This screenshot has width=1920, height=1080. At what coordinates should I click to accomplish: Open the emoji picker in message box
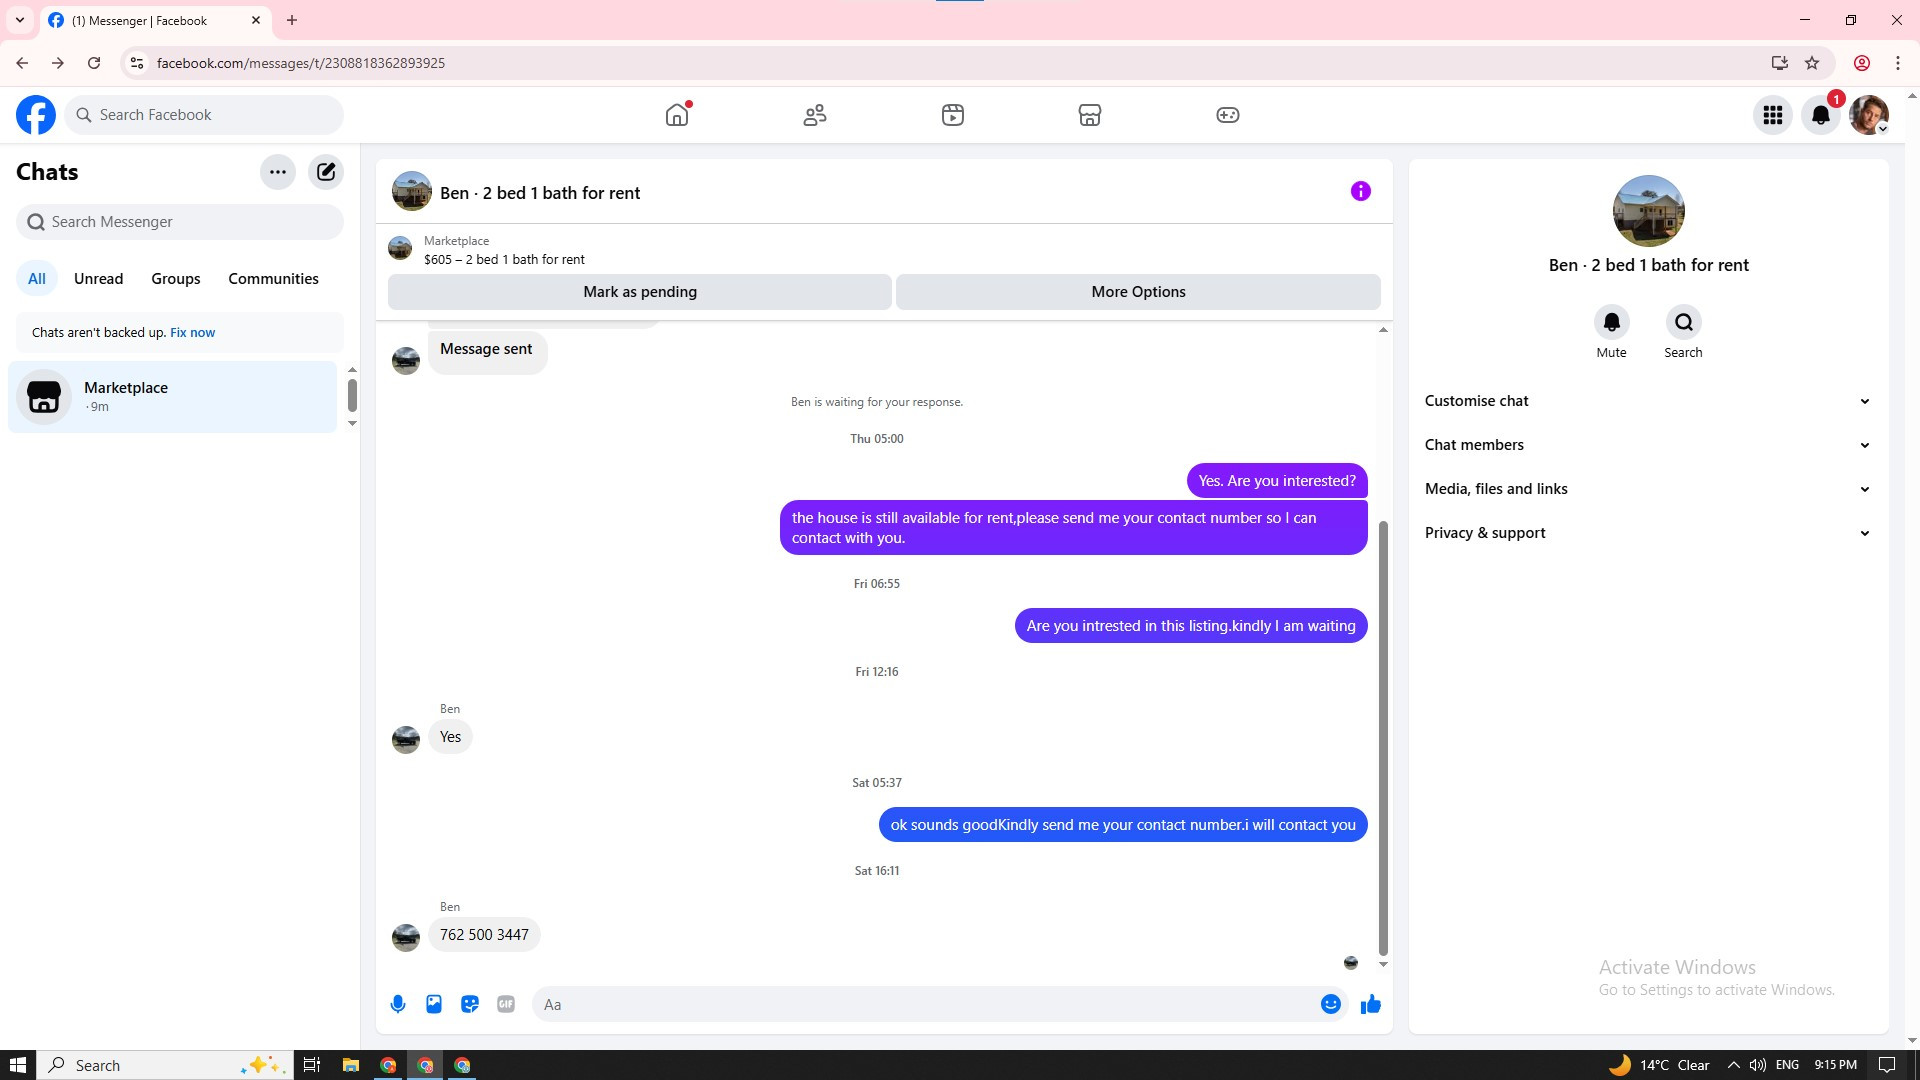(x=1331, y=1004)
